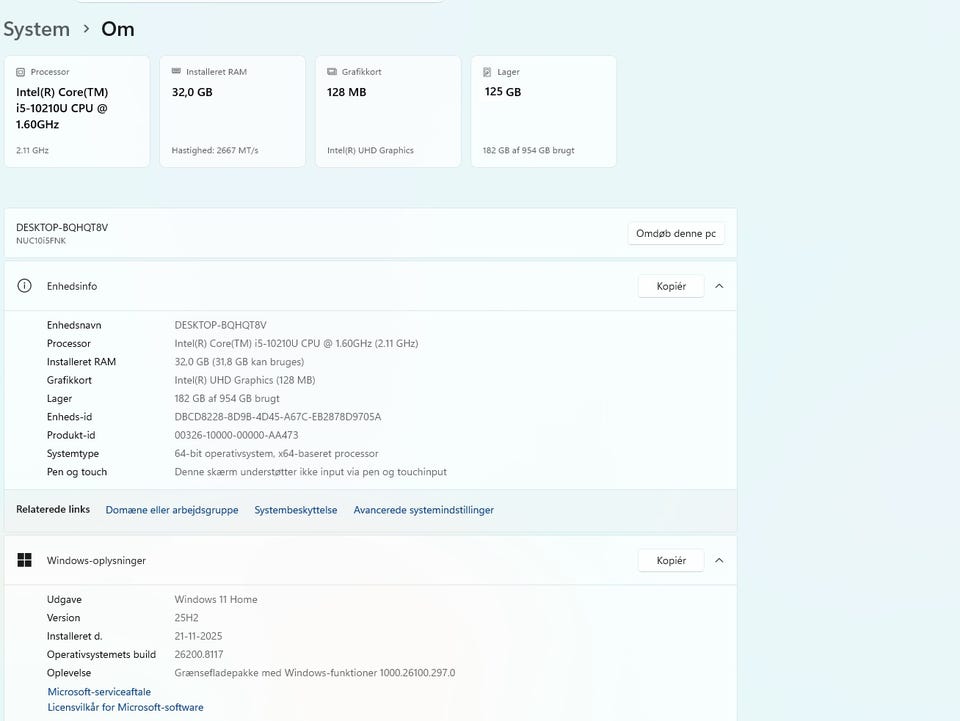Click the Installeret RAM memory icon

tap(176, 72)
